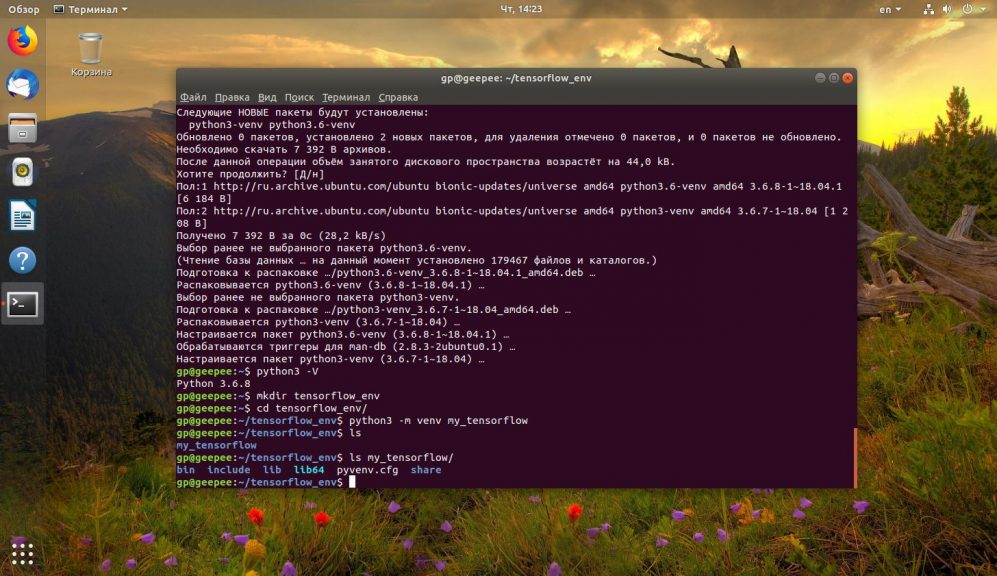Open the Файл menu

(193, 97)
